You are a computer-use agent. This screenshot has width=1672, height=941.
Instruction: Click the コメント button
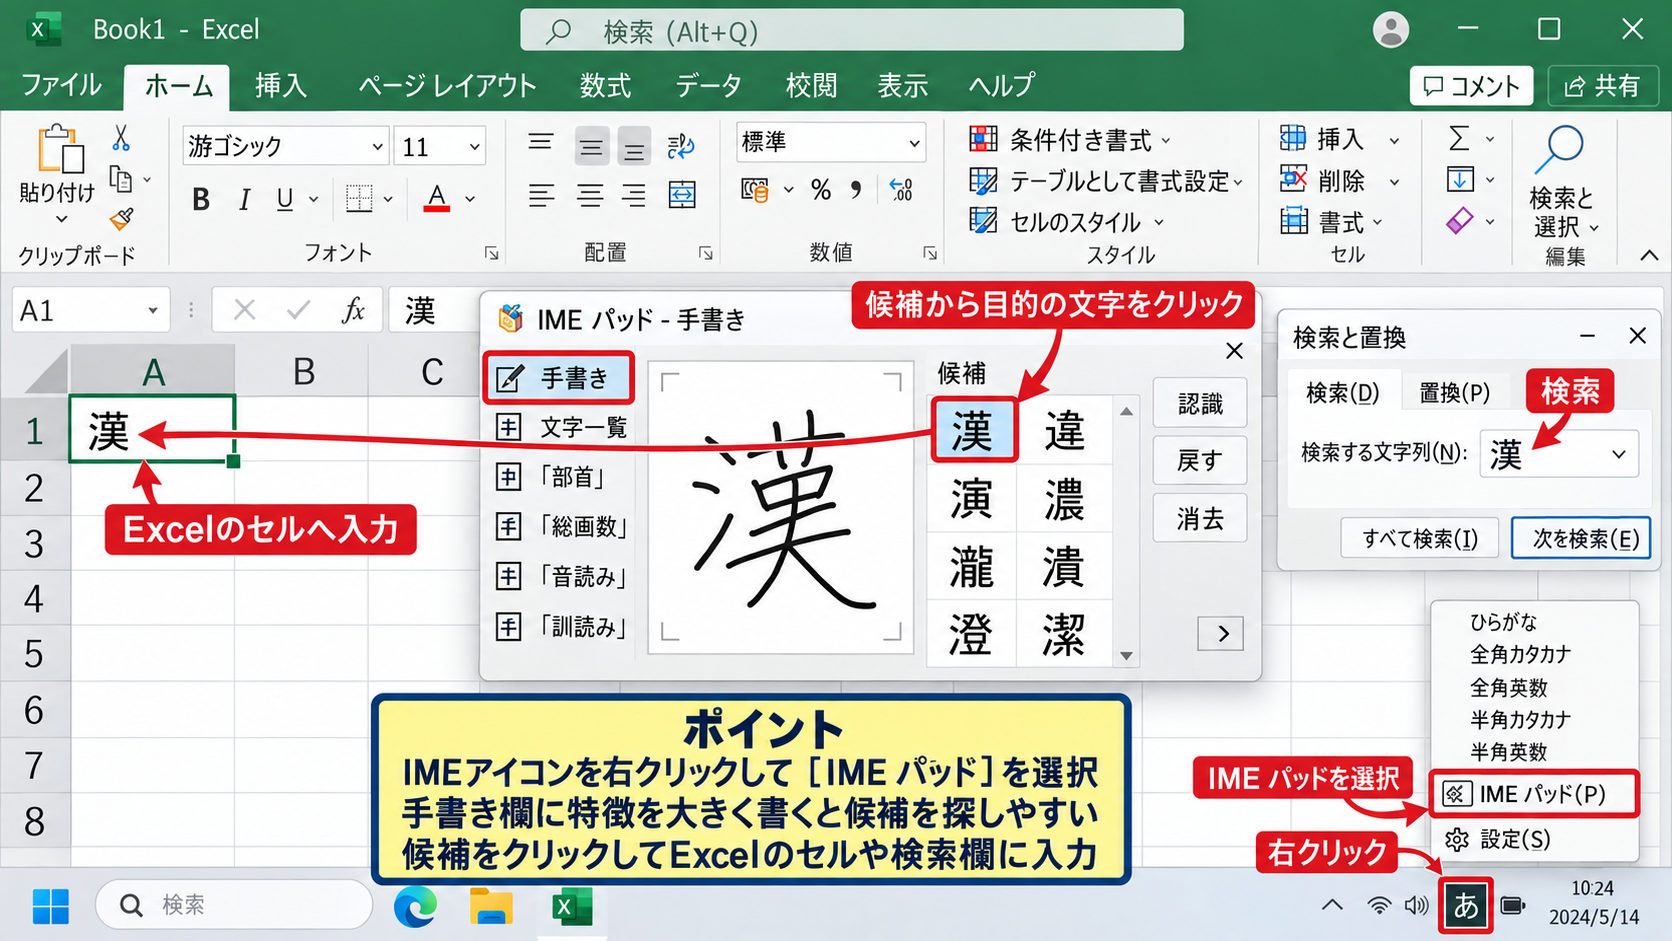click(1472, 86)
